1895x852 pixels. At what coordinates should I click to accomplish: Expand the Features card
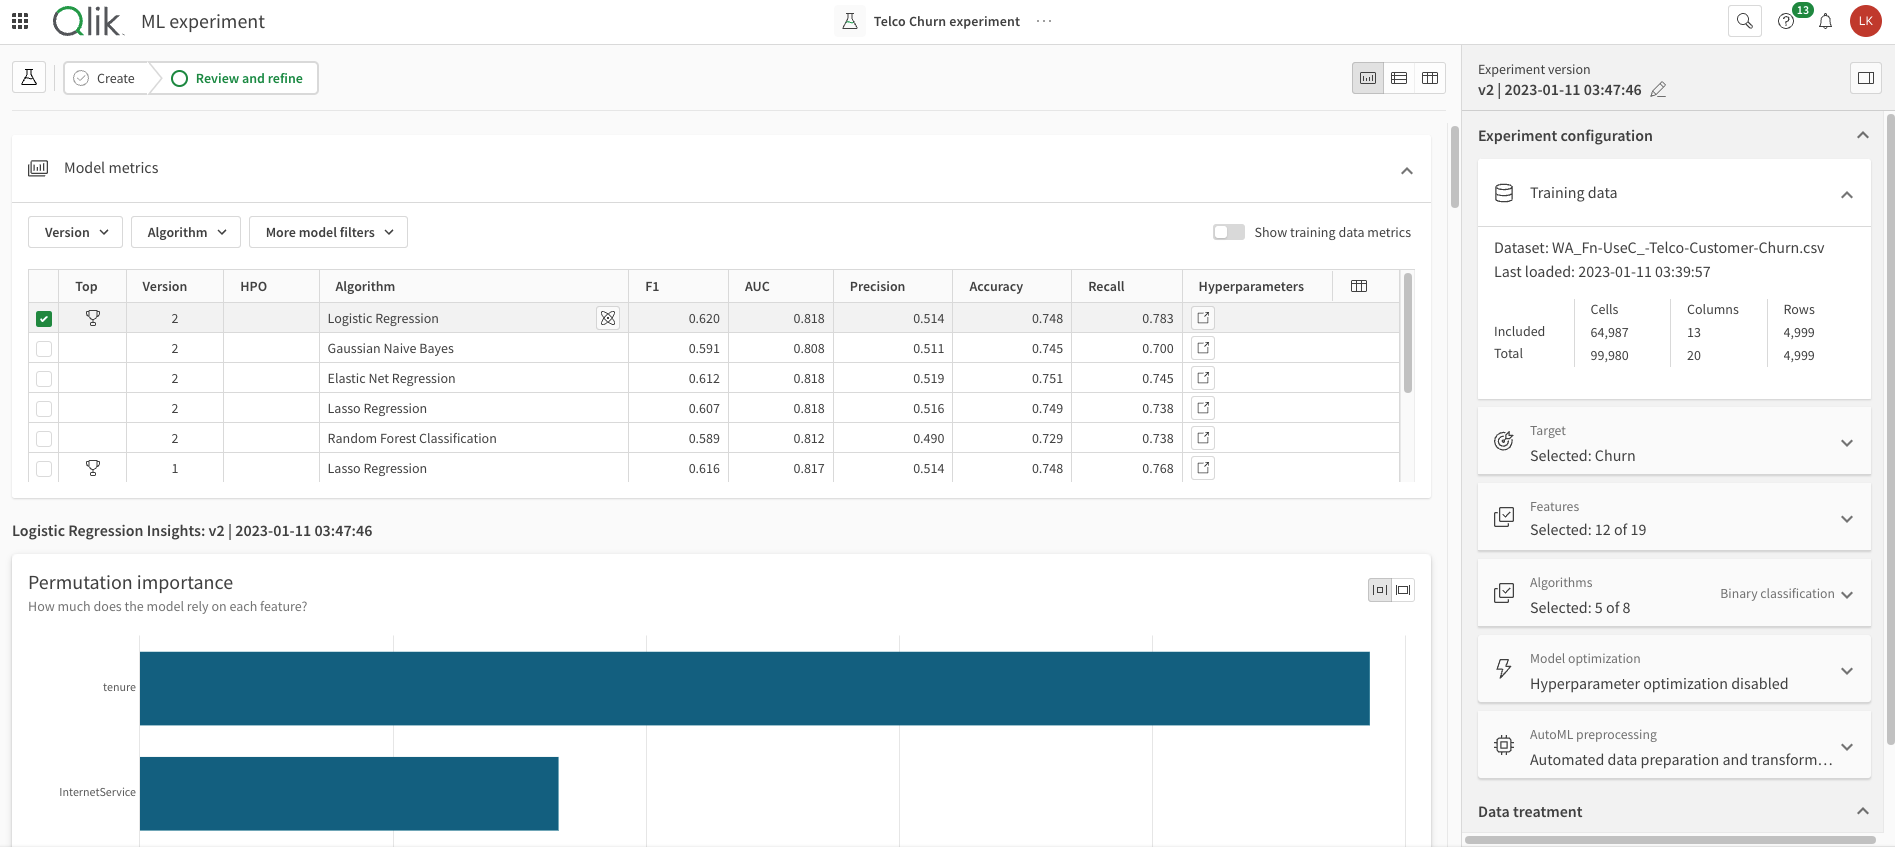[1847, 519]
